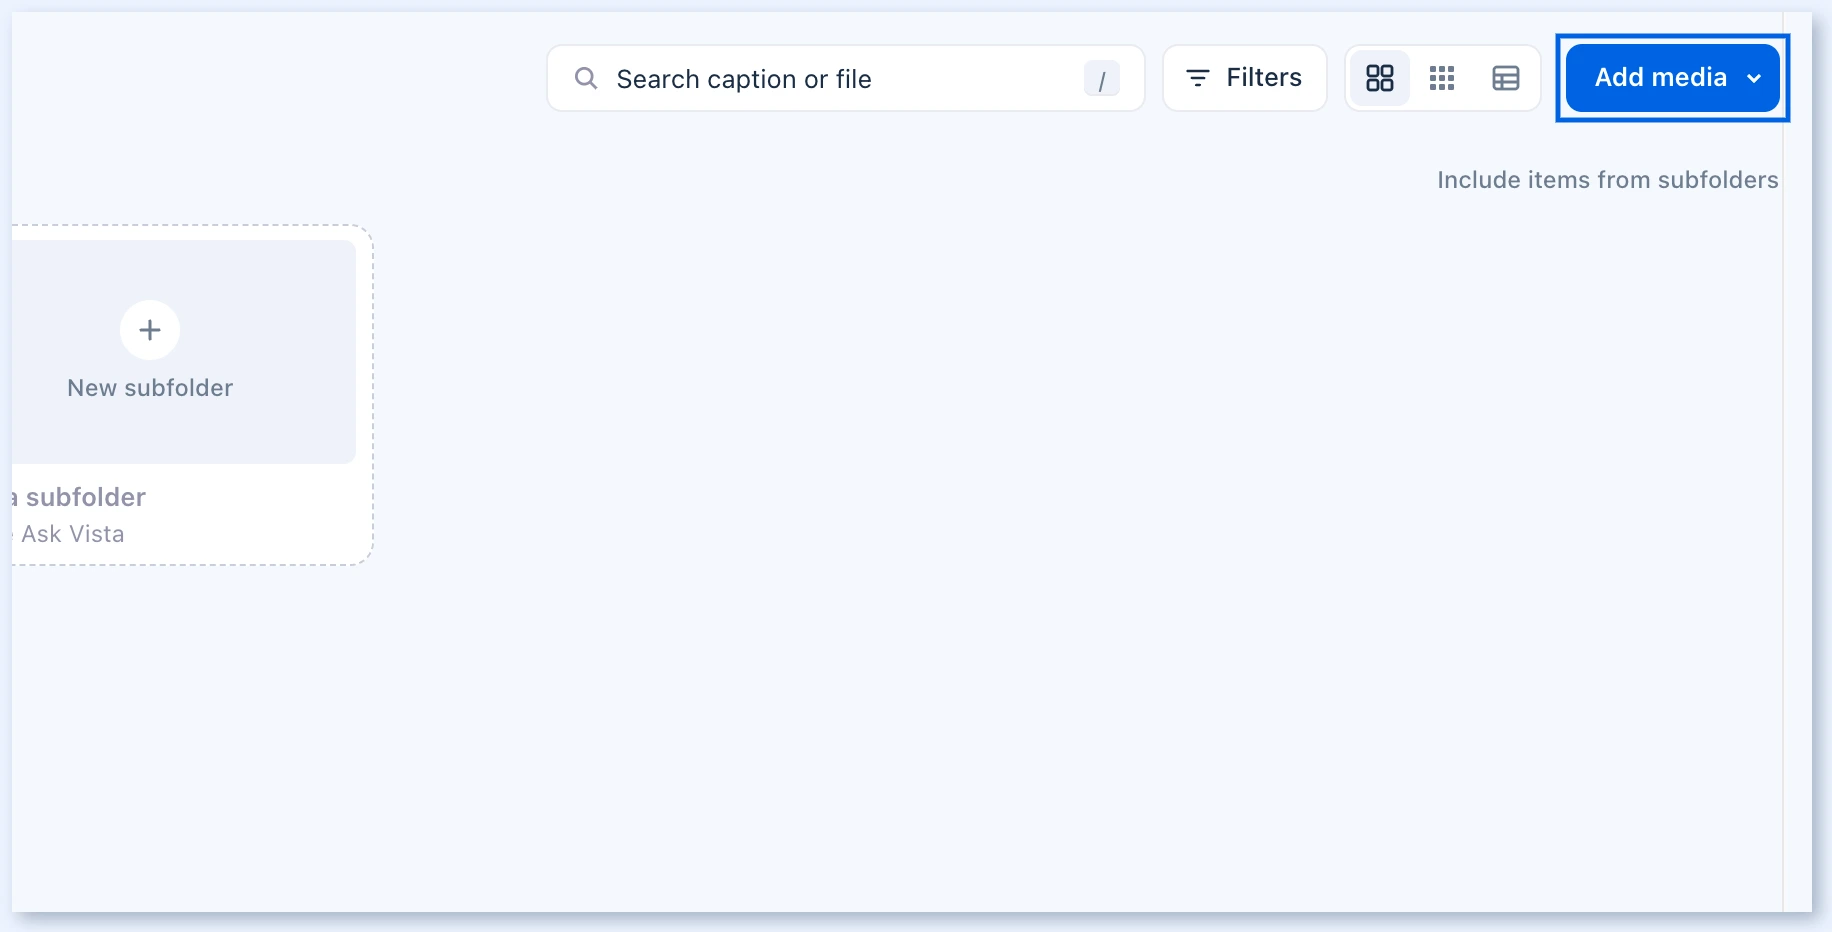
Task: Open the Ask Vista link
Action: pyautogui.click(x=73, y=534)
